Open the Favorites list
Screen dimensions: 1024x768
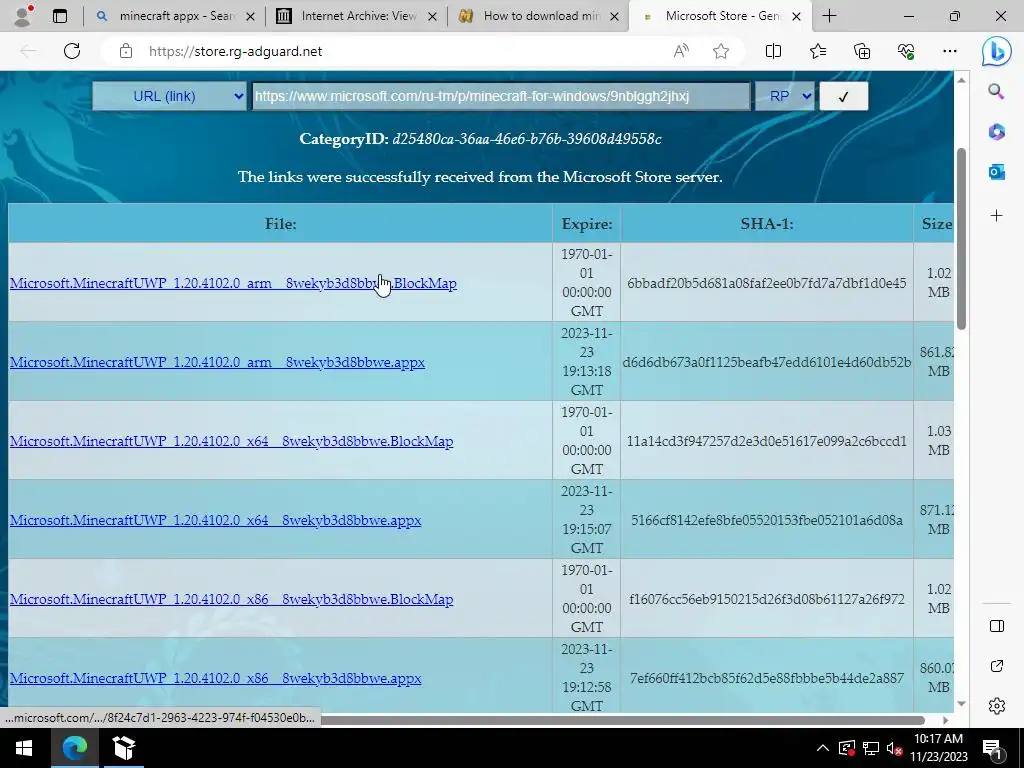point(818,51)
